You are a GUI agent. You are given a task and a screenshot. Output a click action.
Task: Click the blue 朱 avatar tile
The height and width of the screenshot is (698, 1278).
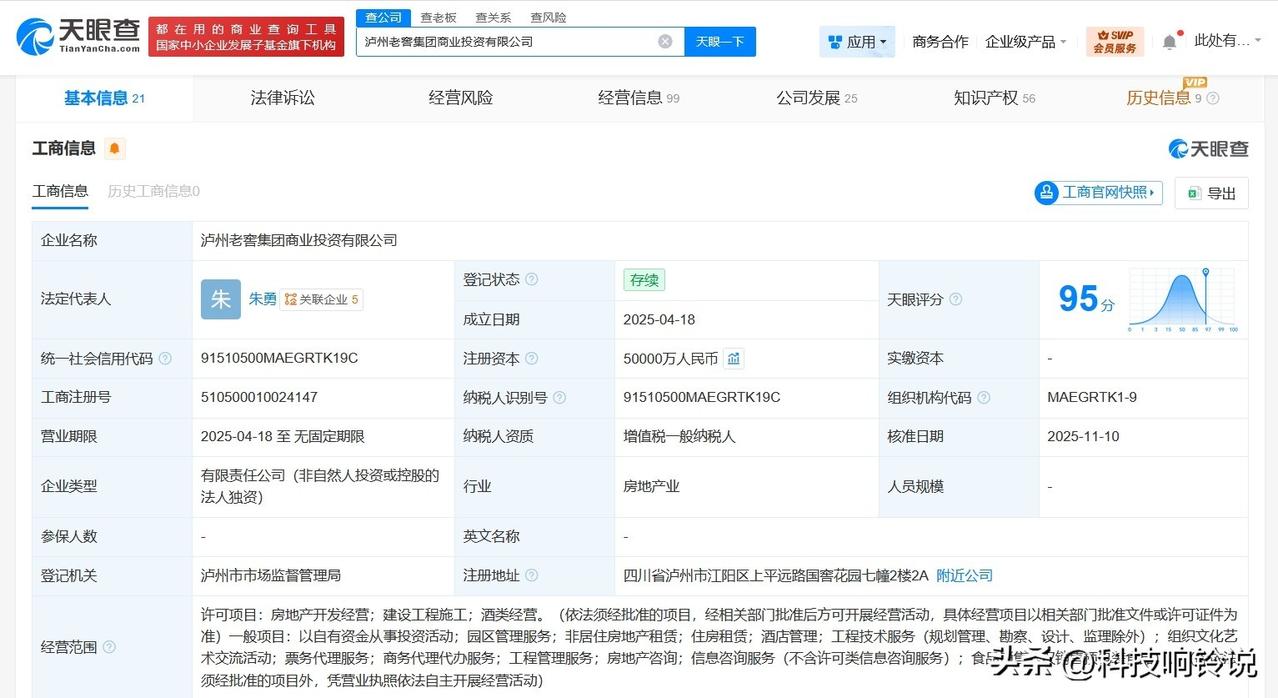(221, 299)
